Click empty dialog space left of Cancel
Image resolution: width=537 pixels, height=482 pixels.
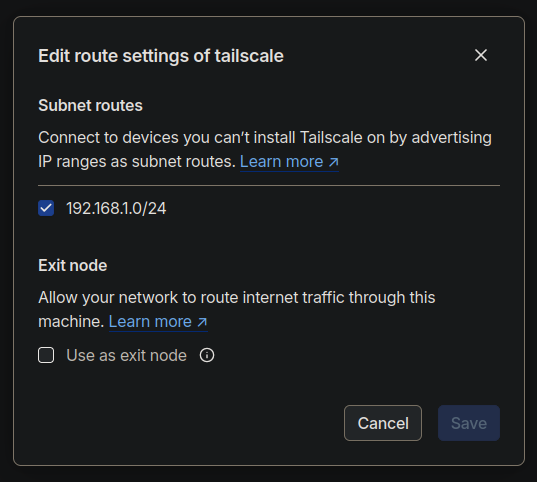[188, 423]
